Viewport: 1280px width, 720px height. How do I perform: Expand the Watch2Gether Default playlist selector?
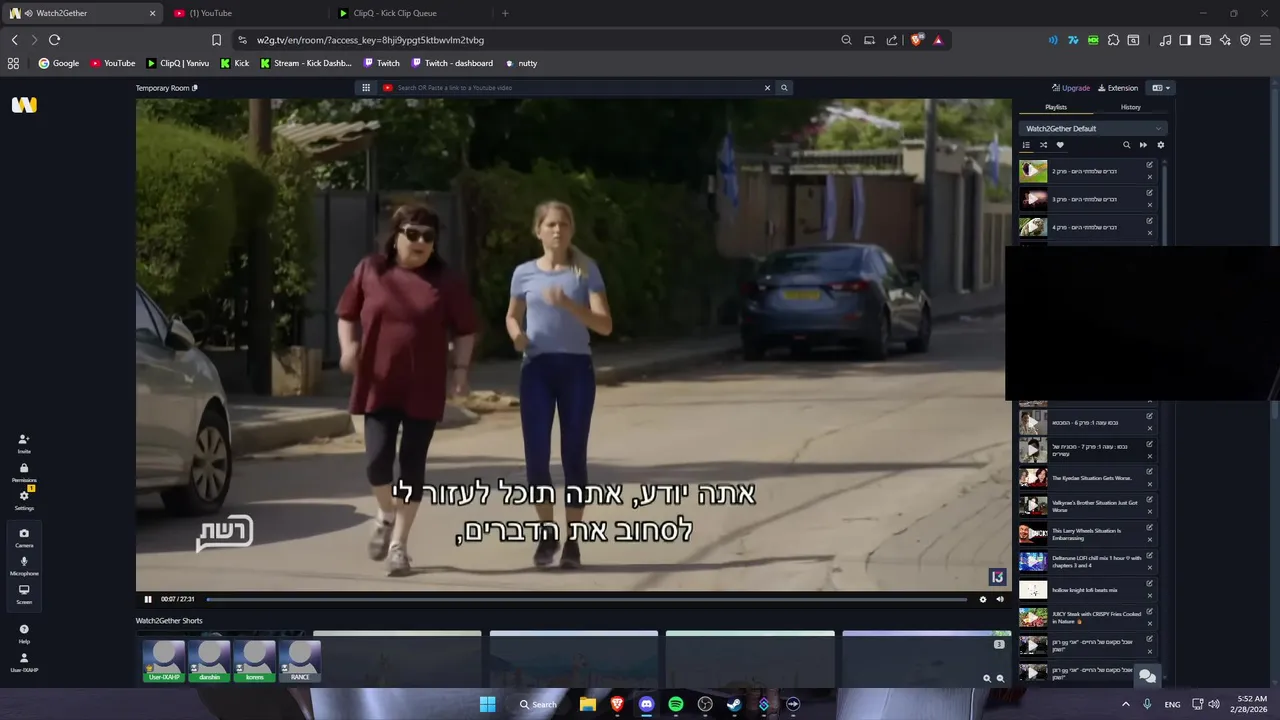click(x=1093, y=128)
